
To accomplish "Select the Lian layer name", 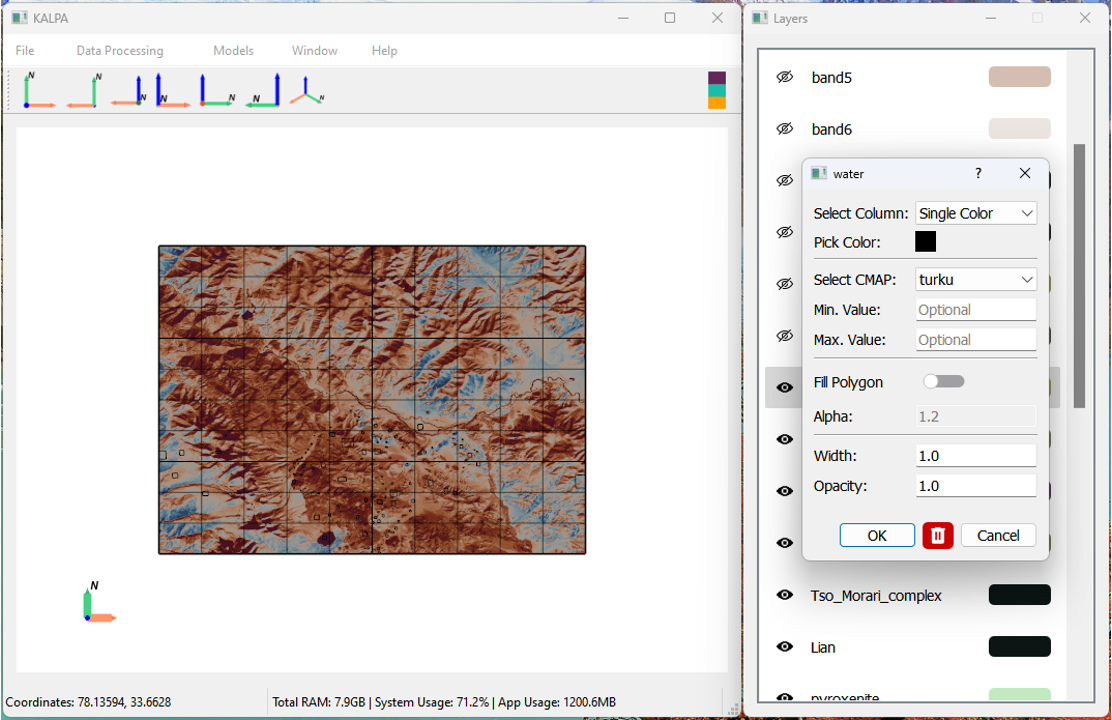I will coord(823,648).
